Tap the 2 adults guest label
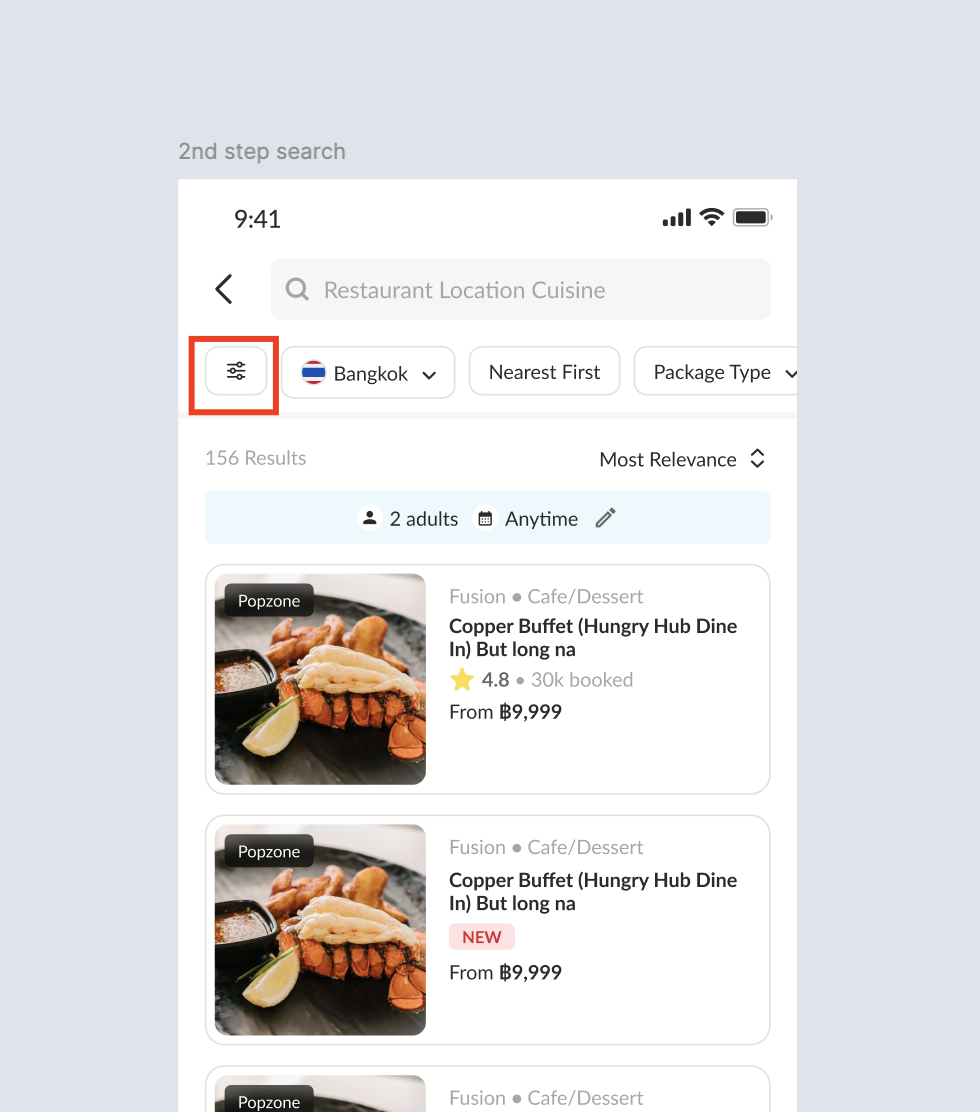980x1112 pixels. coord(424,518)
